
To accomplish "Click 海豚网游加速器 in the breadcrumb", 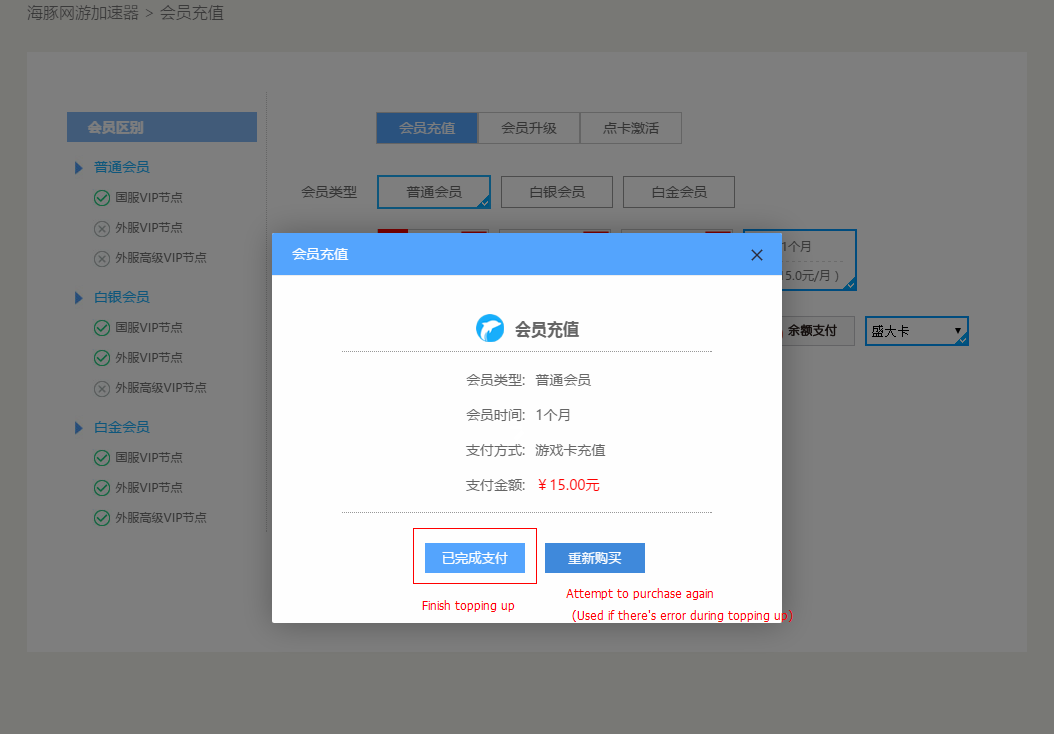I will [x=83, y=13].
